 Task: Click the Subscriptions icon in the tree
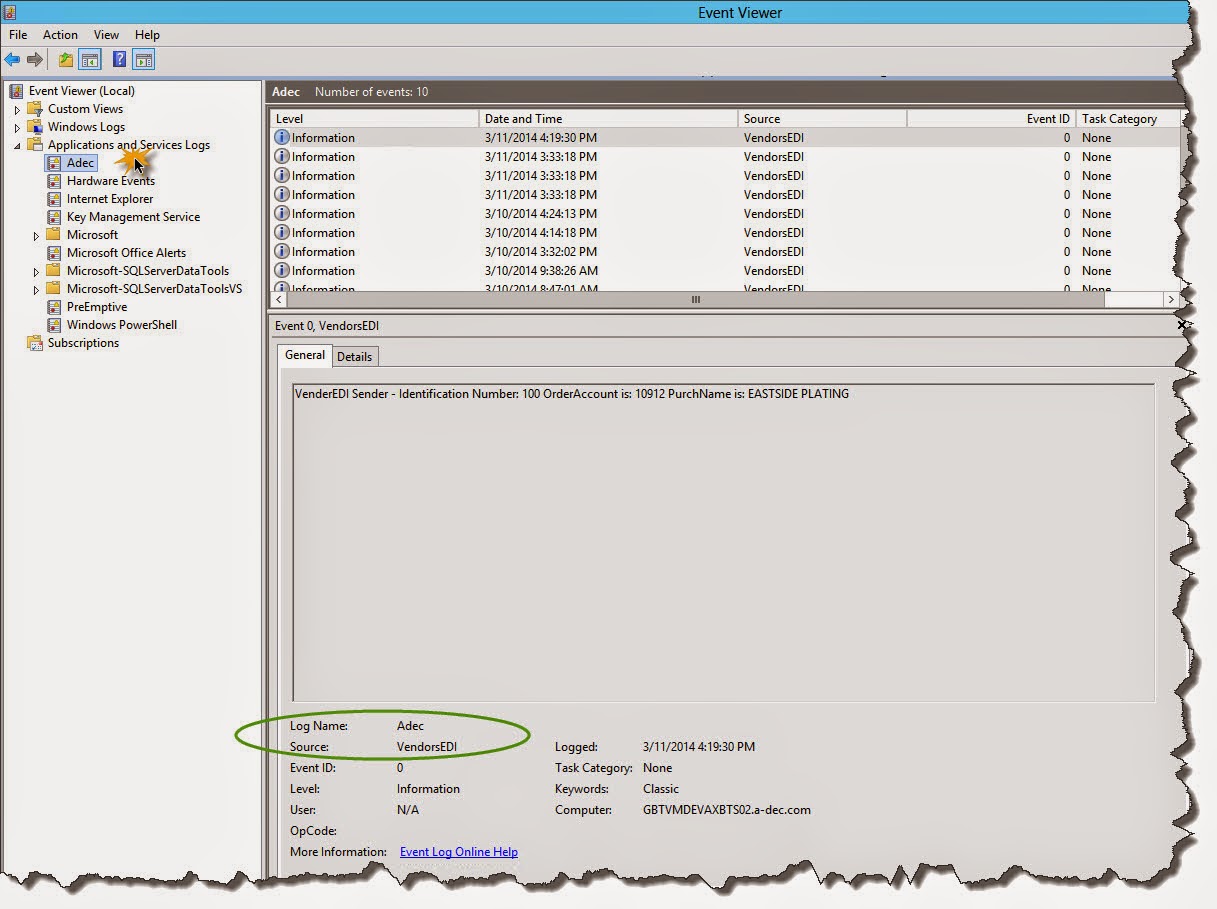click(x=35, y=343)
